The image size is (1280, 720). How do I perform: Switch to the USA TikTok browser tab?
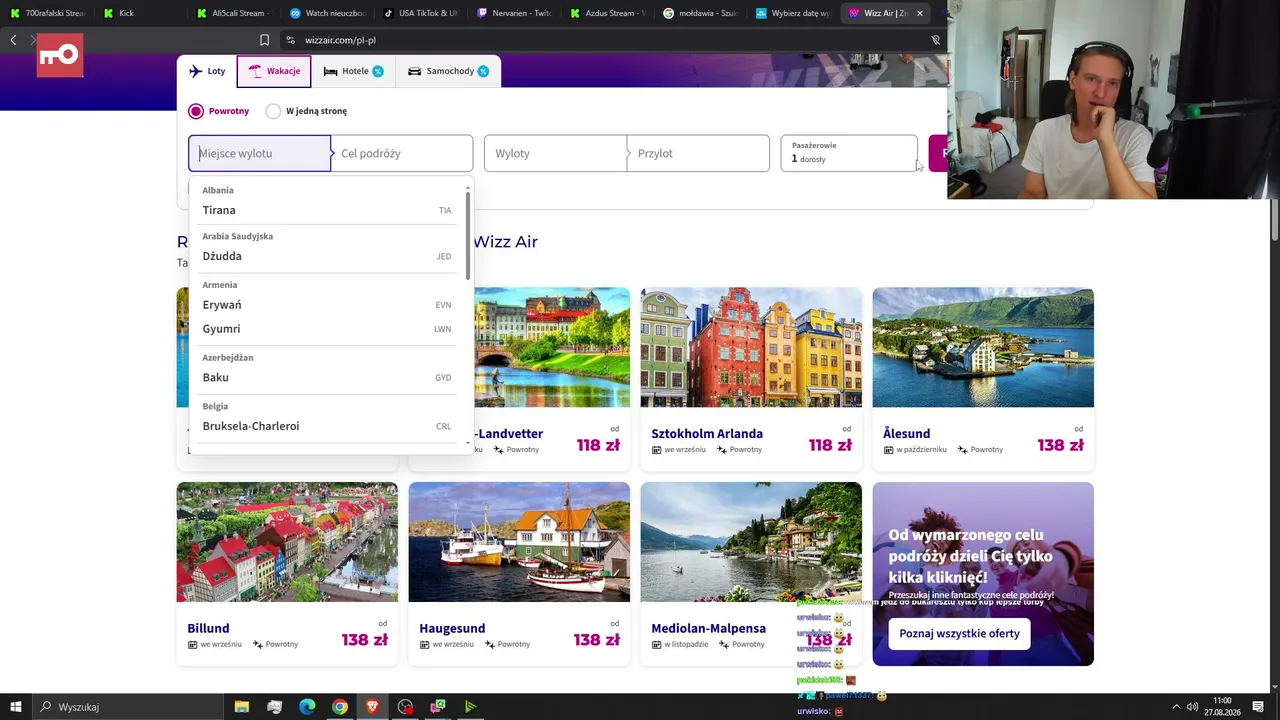point(420,13)
